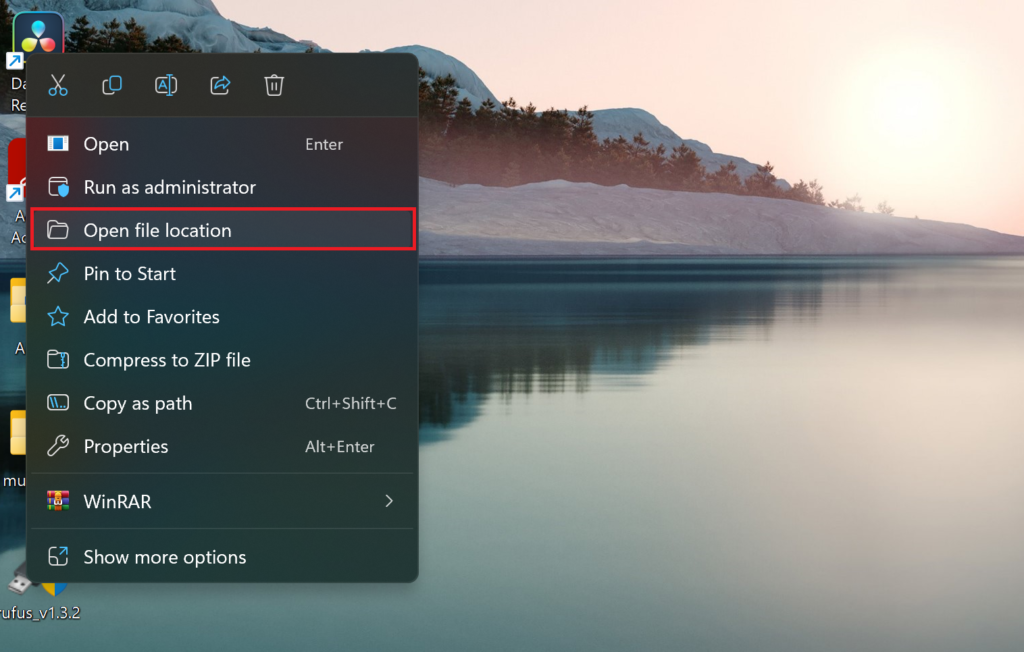
Task: Select Run as administrator
Action: pos(168,187)
